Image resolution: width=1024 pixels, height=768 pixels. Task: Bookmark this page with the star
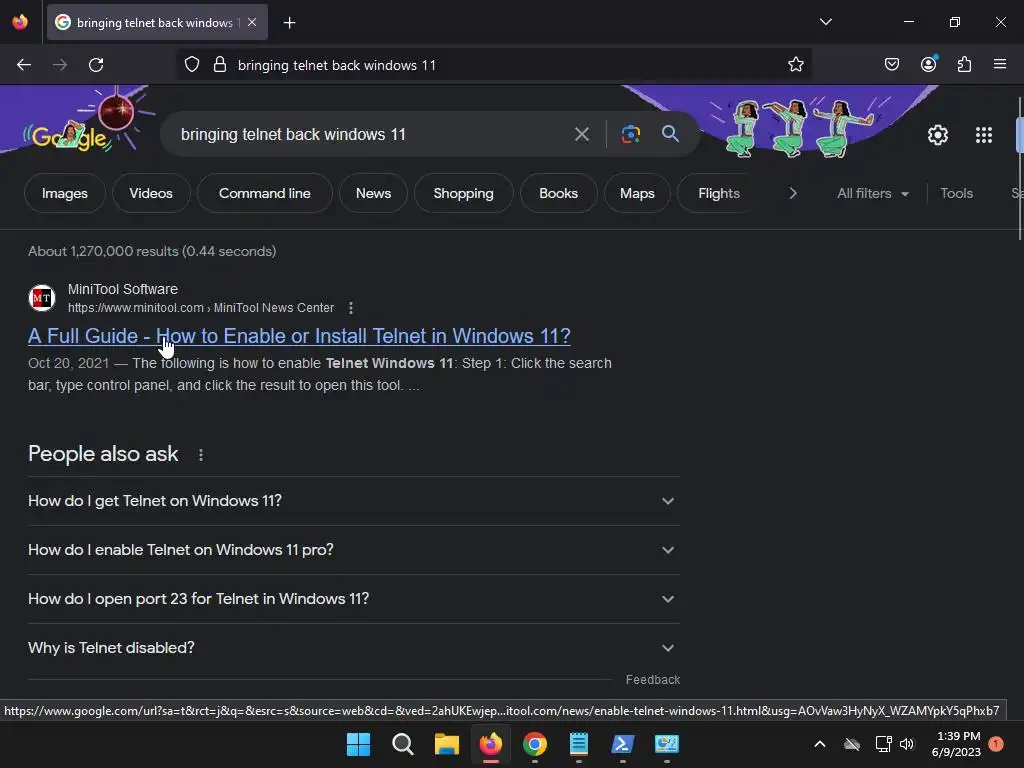[x=795, y=65]
